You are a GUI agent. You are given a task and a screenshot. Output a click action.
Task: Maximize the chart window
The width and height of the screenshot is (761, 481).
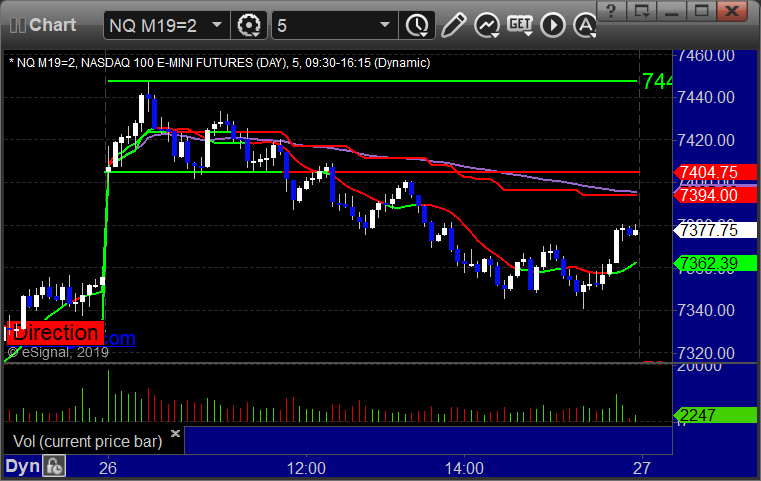701,10
